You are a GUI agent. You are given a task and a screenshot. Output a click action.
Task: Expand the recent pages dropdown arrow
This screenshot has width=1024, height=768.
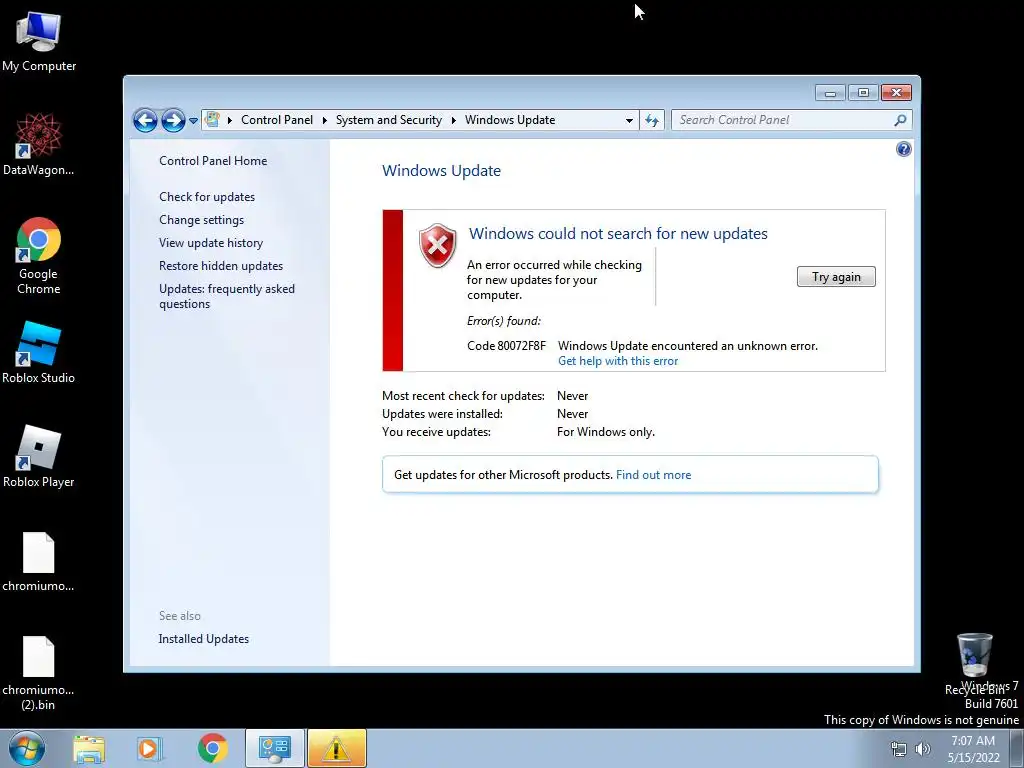[193, 121]
